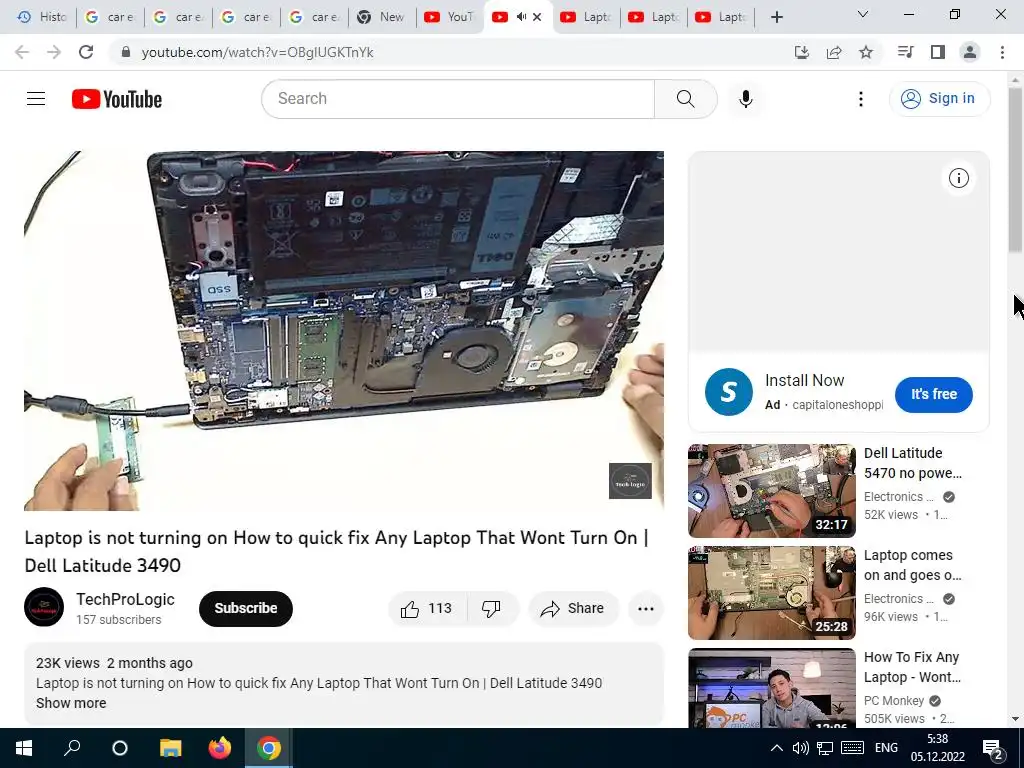Open a new browser tab

(776, 17)
